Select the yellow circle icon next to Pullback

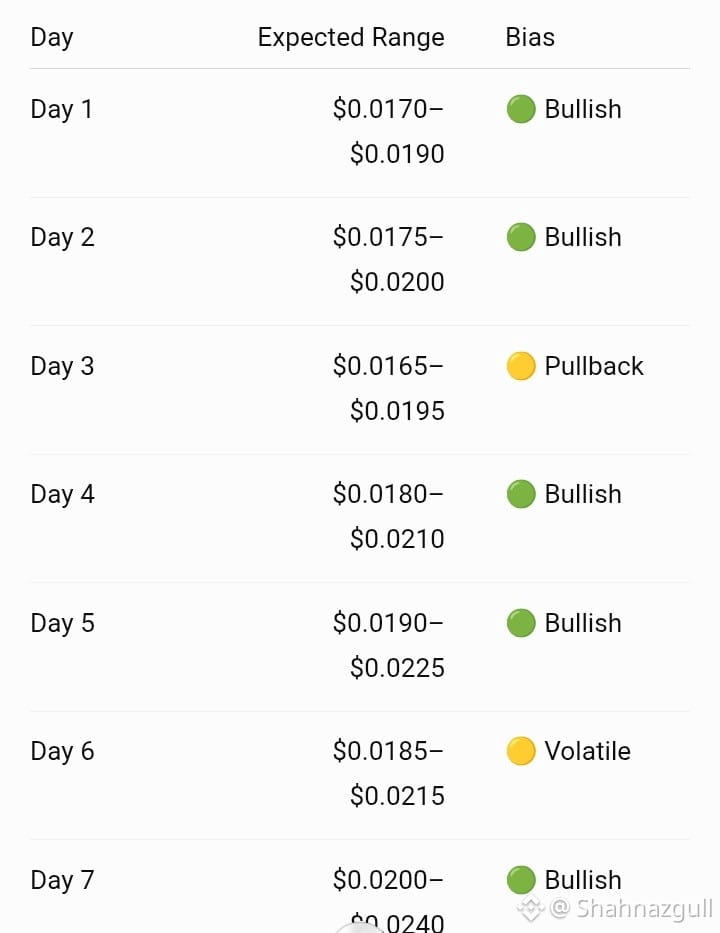[x=521, y=366]
